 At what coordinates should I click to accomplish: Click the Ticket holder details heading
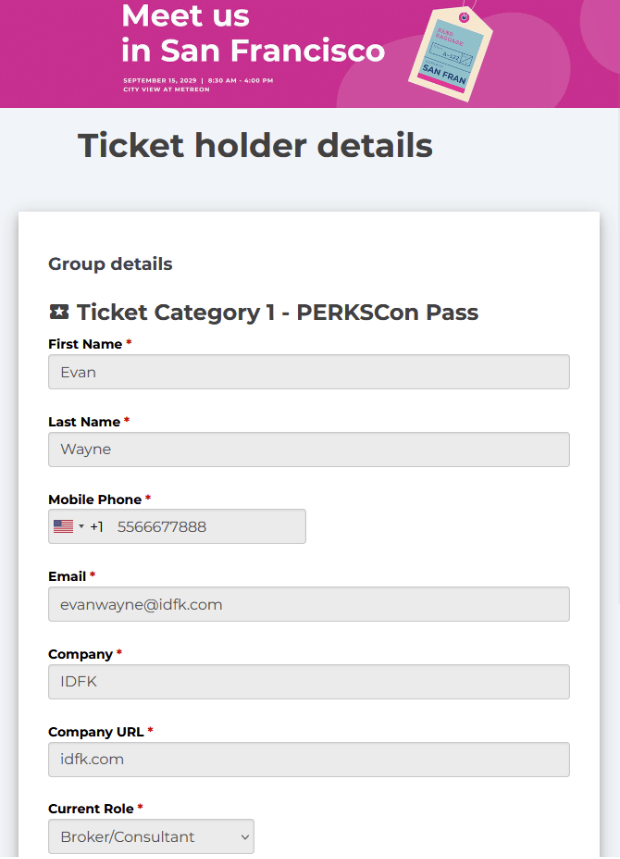click(x=255, y=146)
